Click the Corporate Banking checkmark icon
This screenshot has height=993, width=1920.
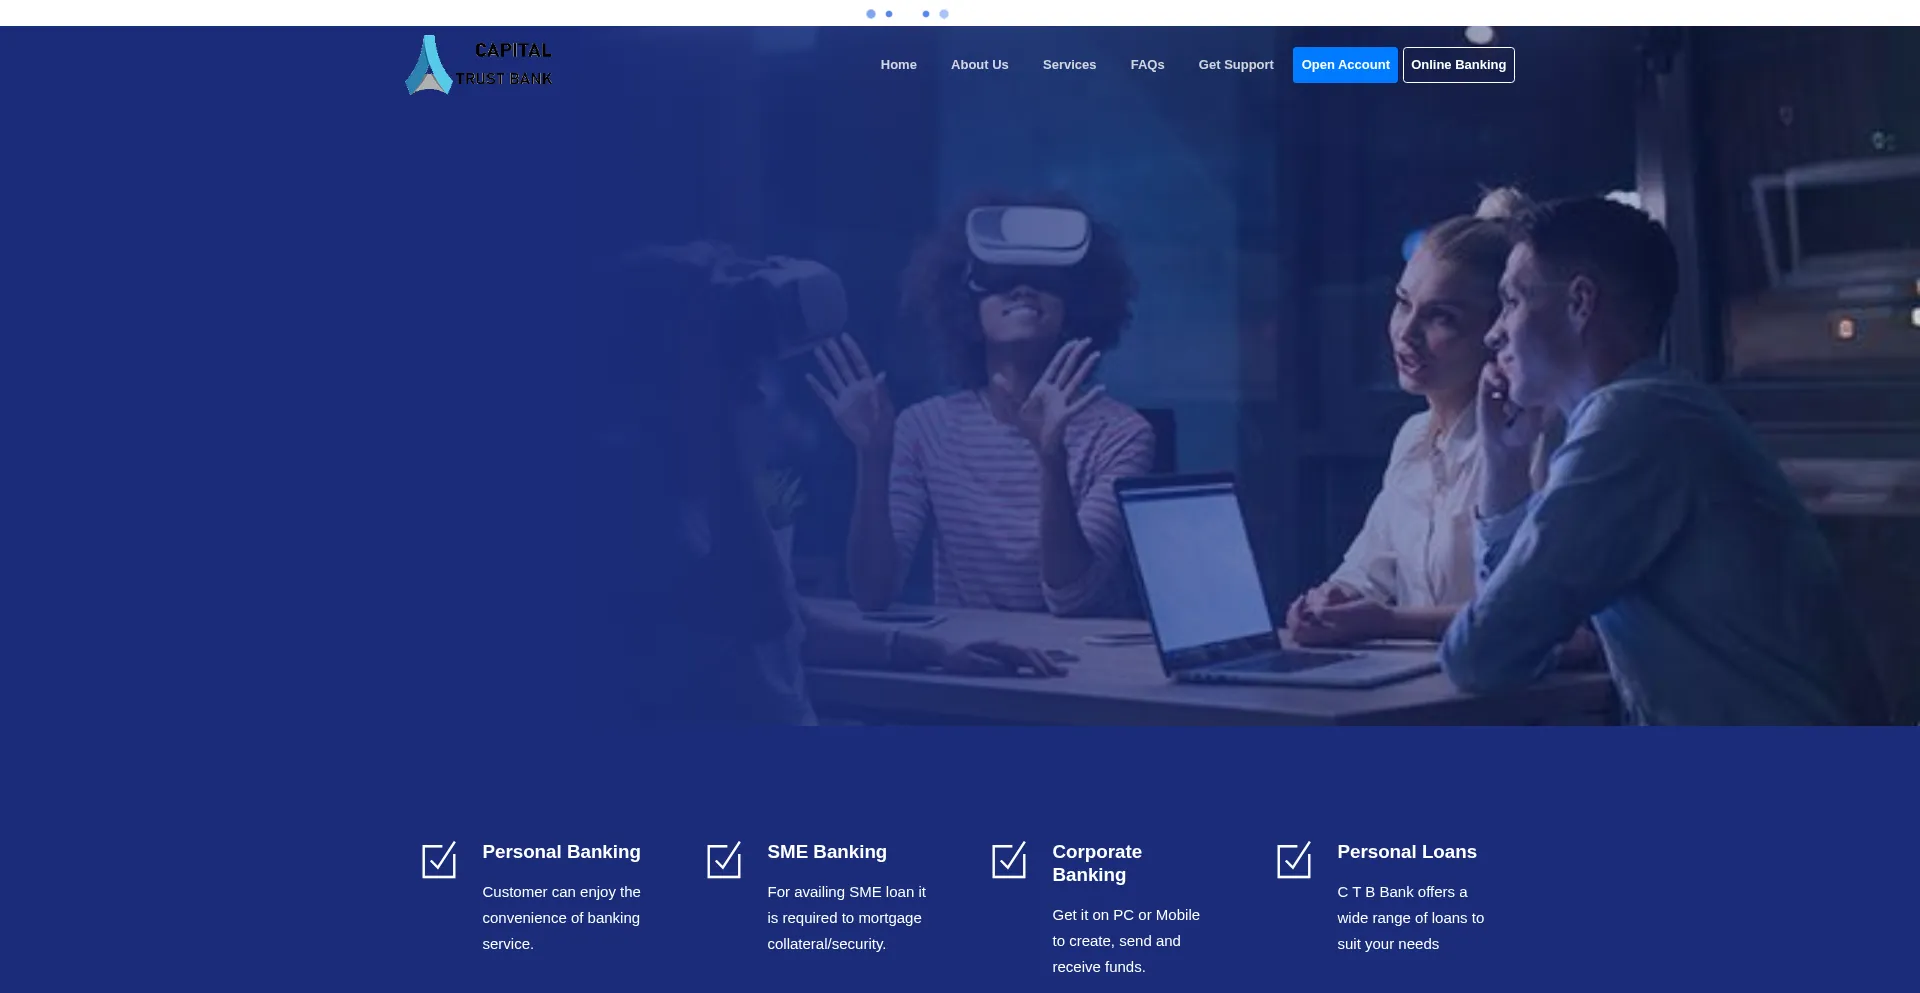point(1009,860)
